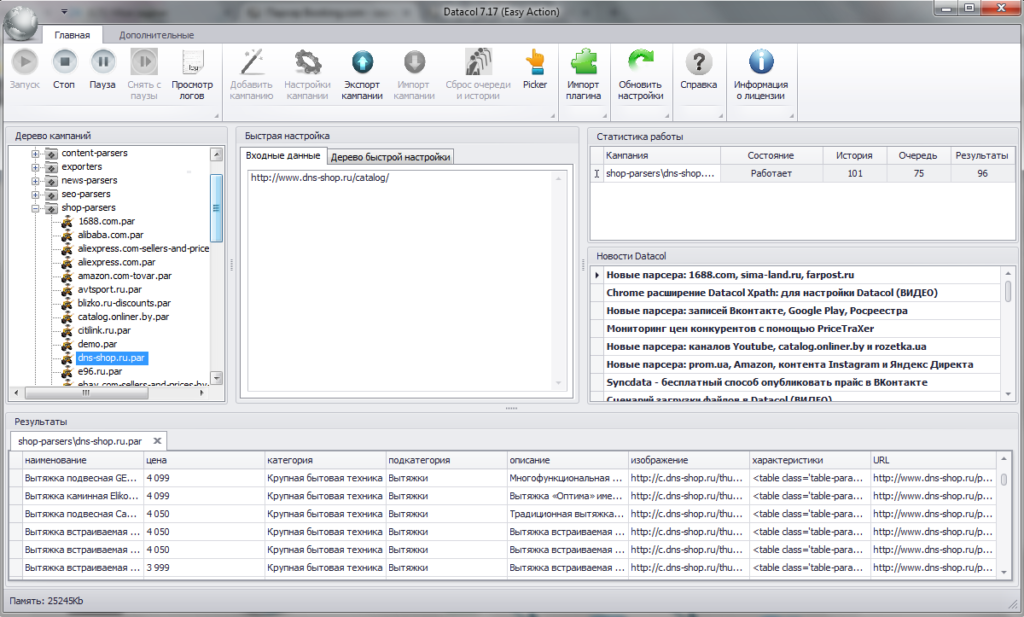Sort statistics by Очередь column
The image size is (1024, 617).
point(918,156)
